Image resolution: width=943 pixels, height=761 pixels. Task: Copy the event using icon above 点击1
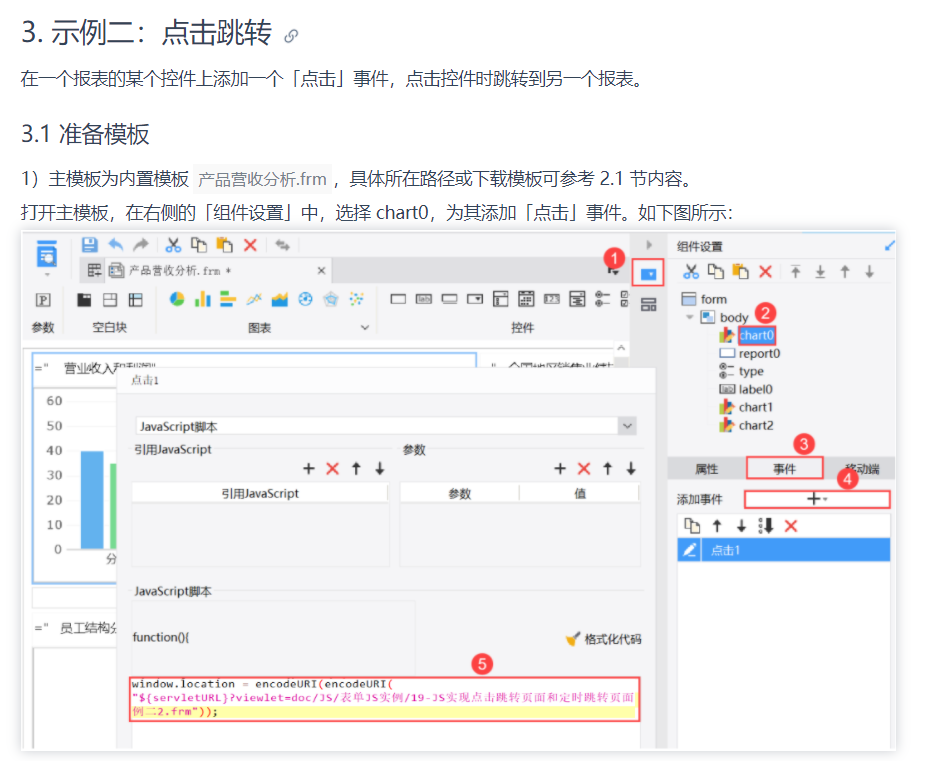[692, 526]
